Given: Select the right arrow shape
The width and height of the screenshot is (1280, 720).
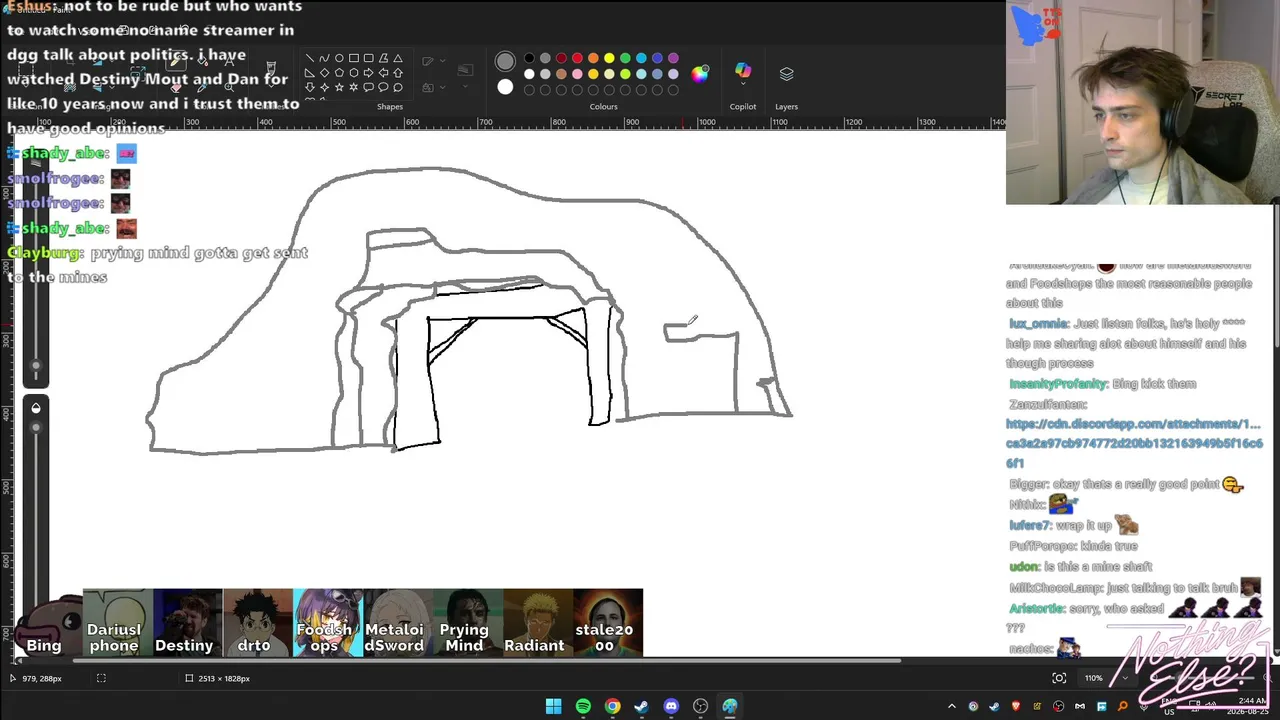Looking at the screenshot, I should coord(369,73).
